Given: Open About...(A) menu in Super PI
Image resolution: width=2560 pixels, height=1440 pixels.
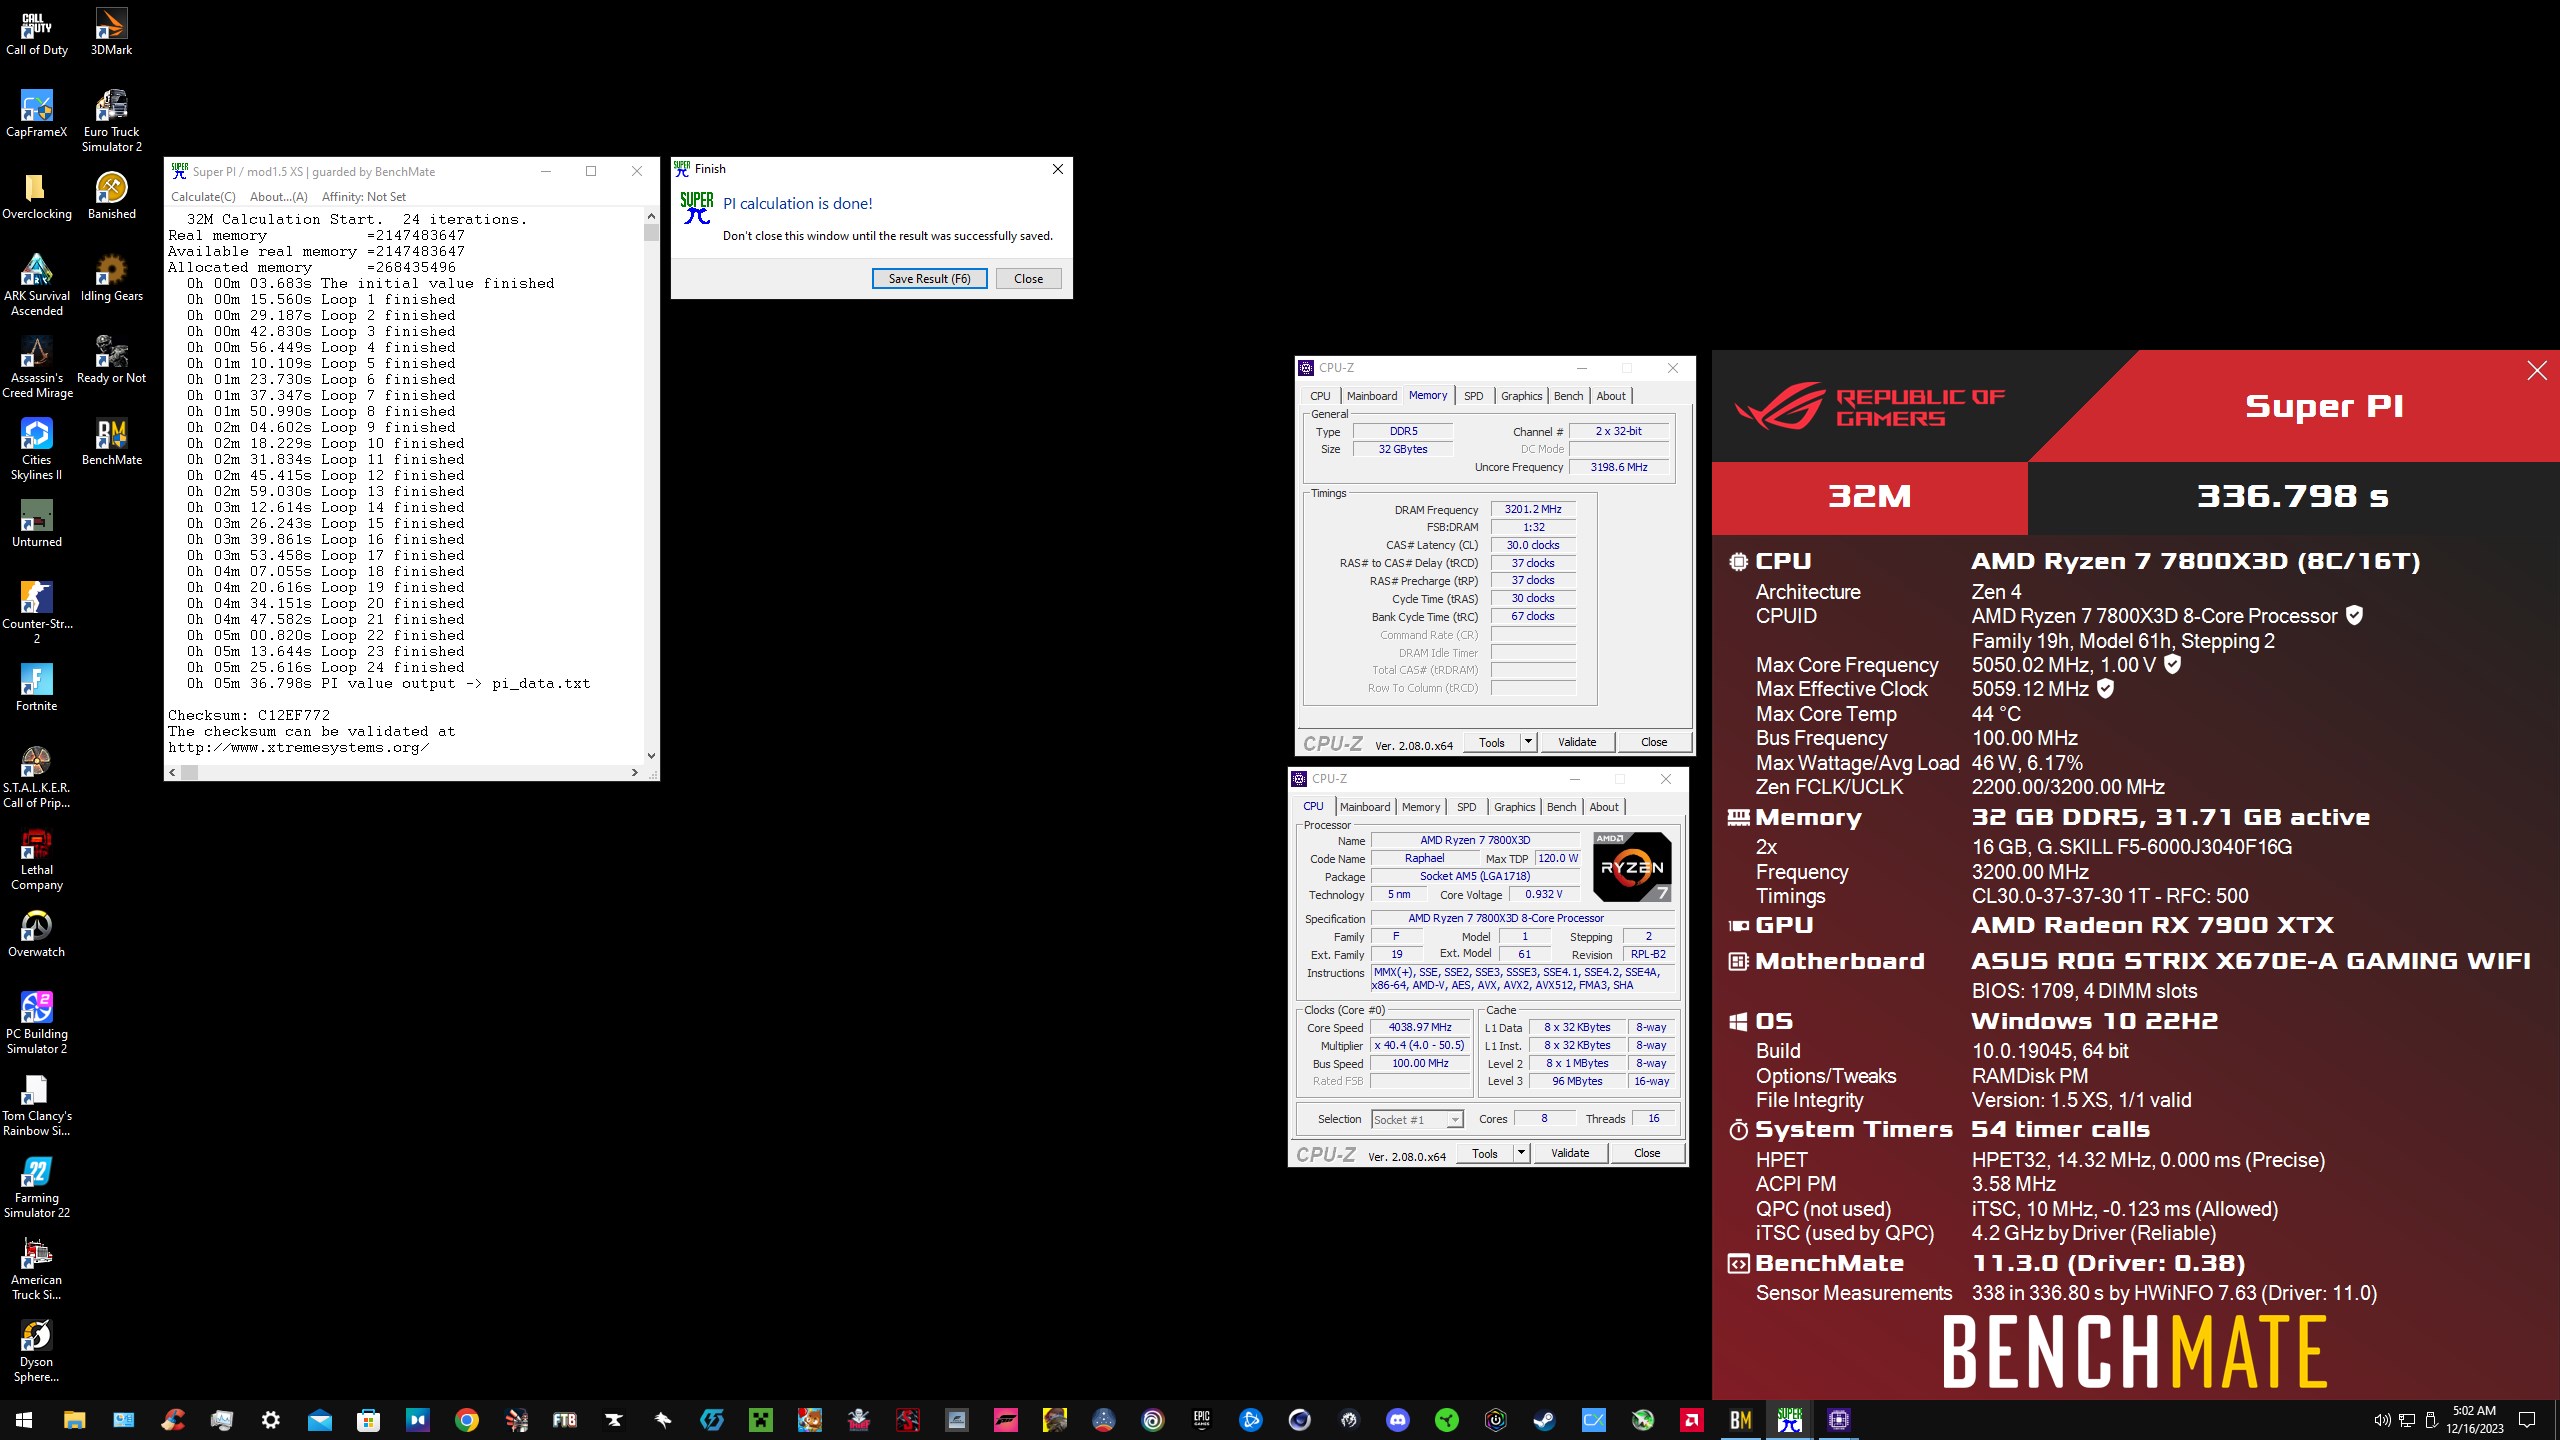Looking at the screenshot, I should click(278, 197).
